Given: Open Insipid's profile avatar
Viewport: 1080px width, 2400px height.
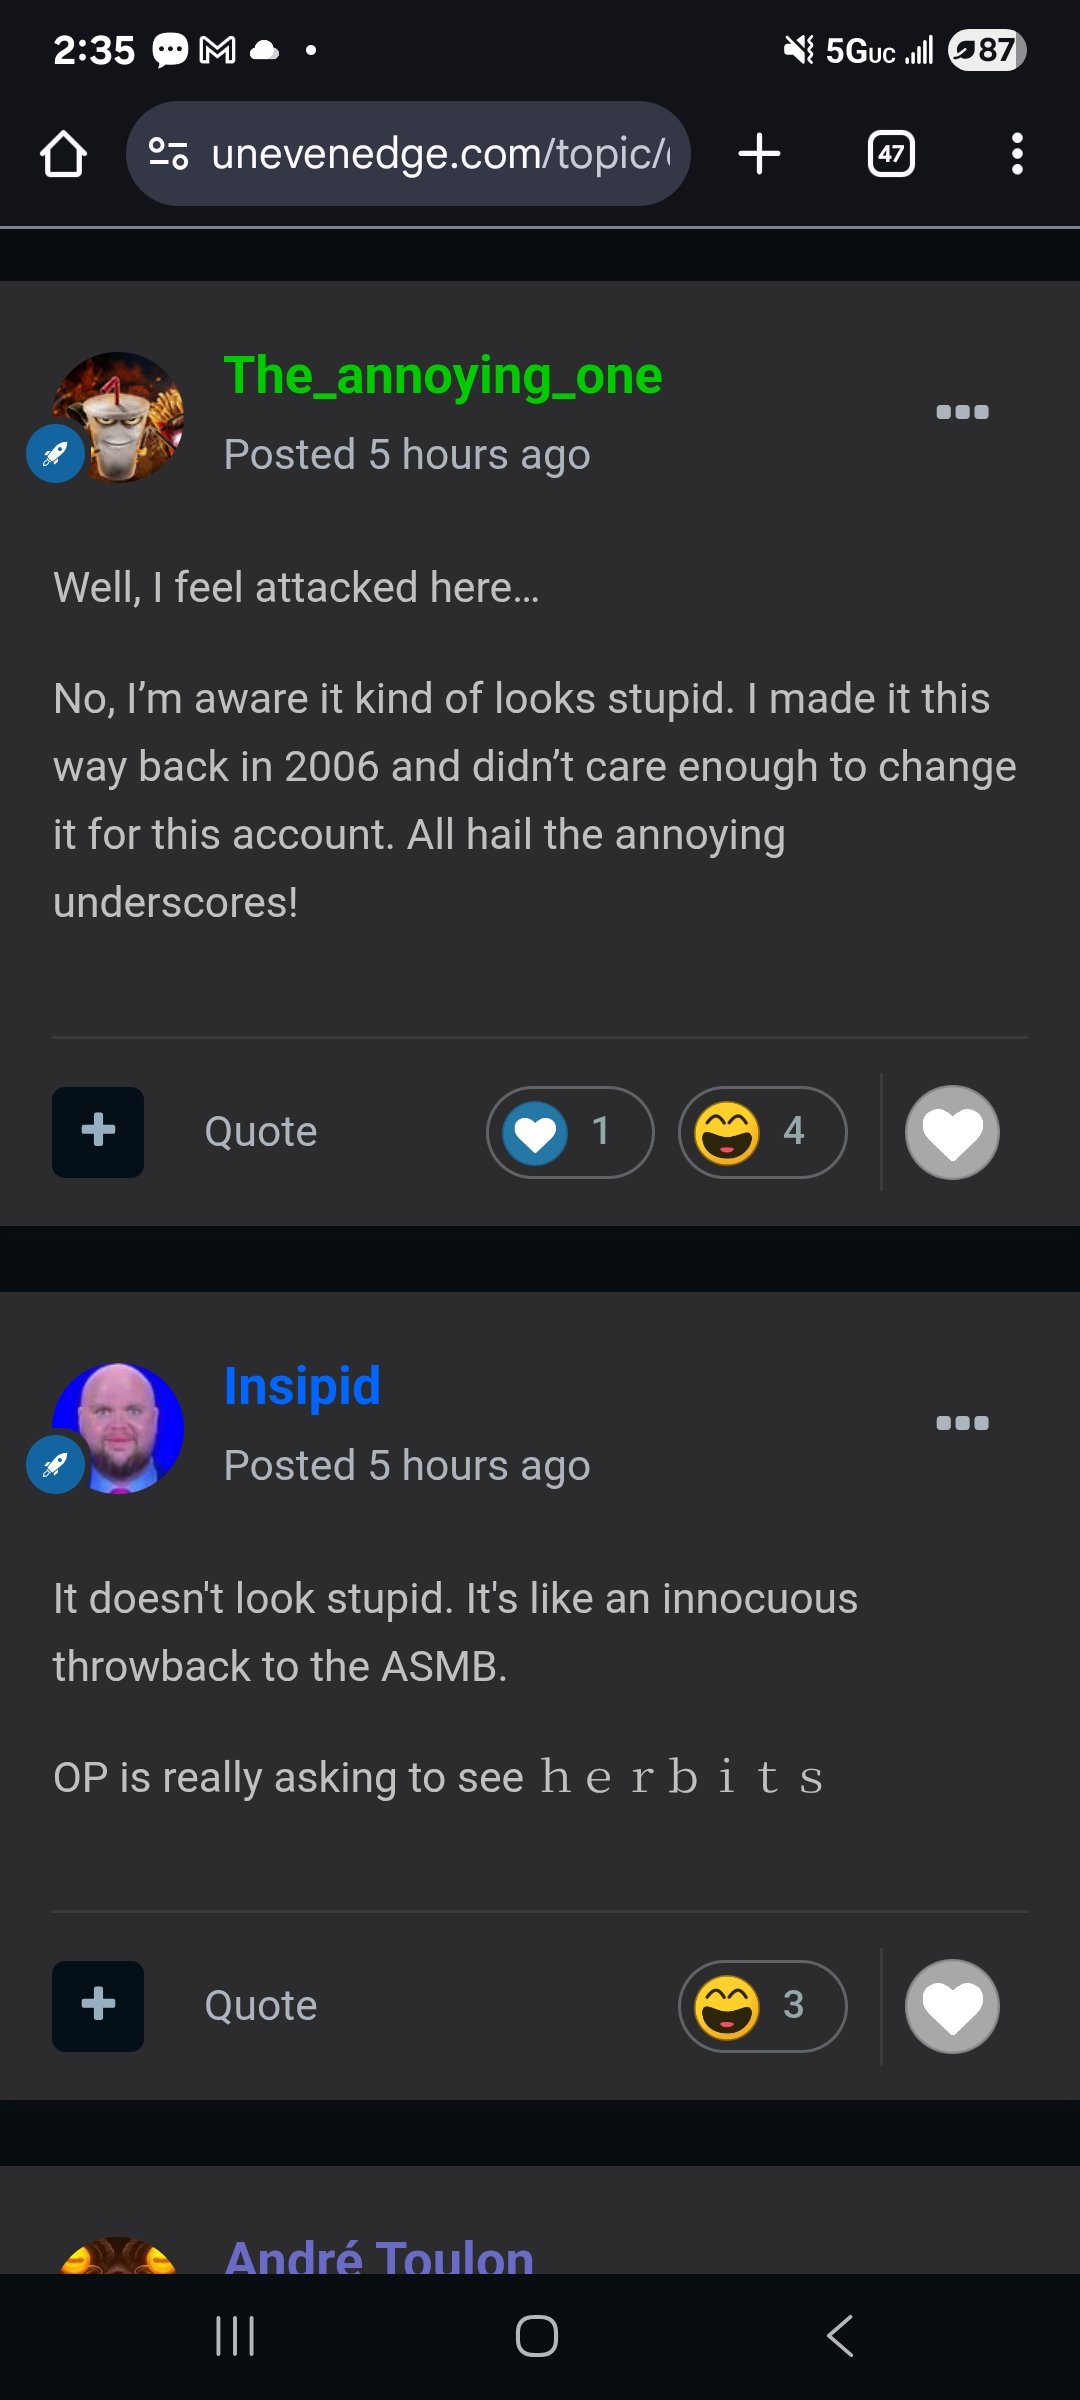Looking at the screenshot, I should [x=118, y=1428].
